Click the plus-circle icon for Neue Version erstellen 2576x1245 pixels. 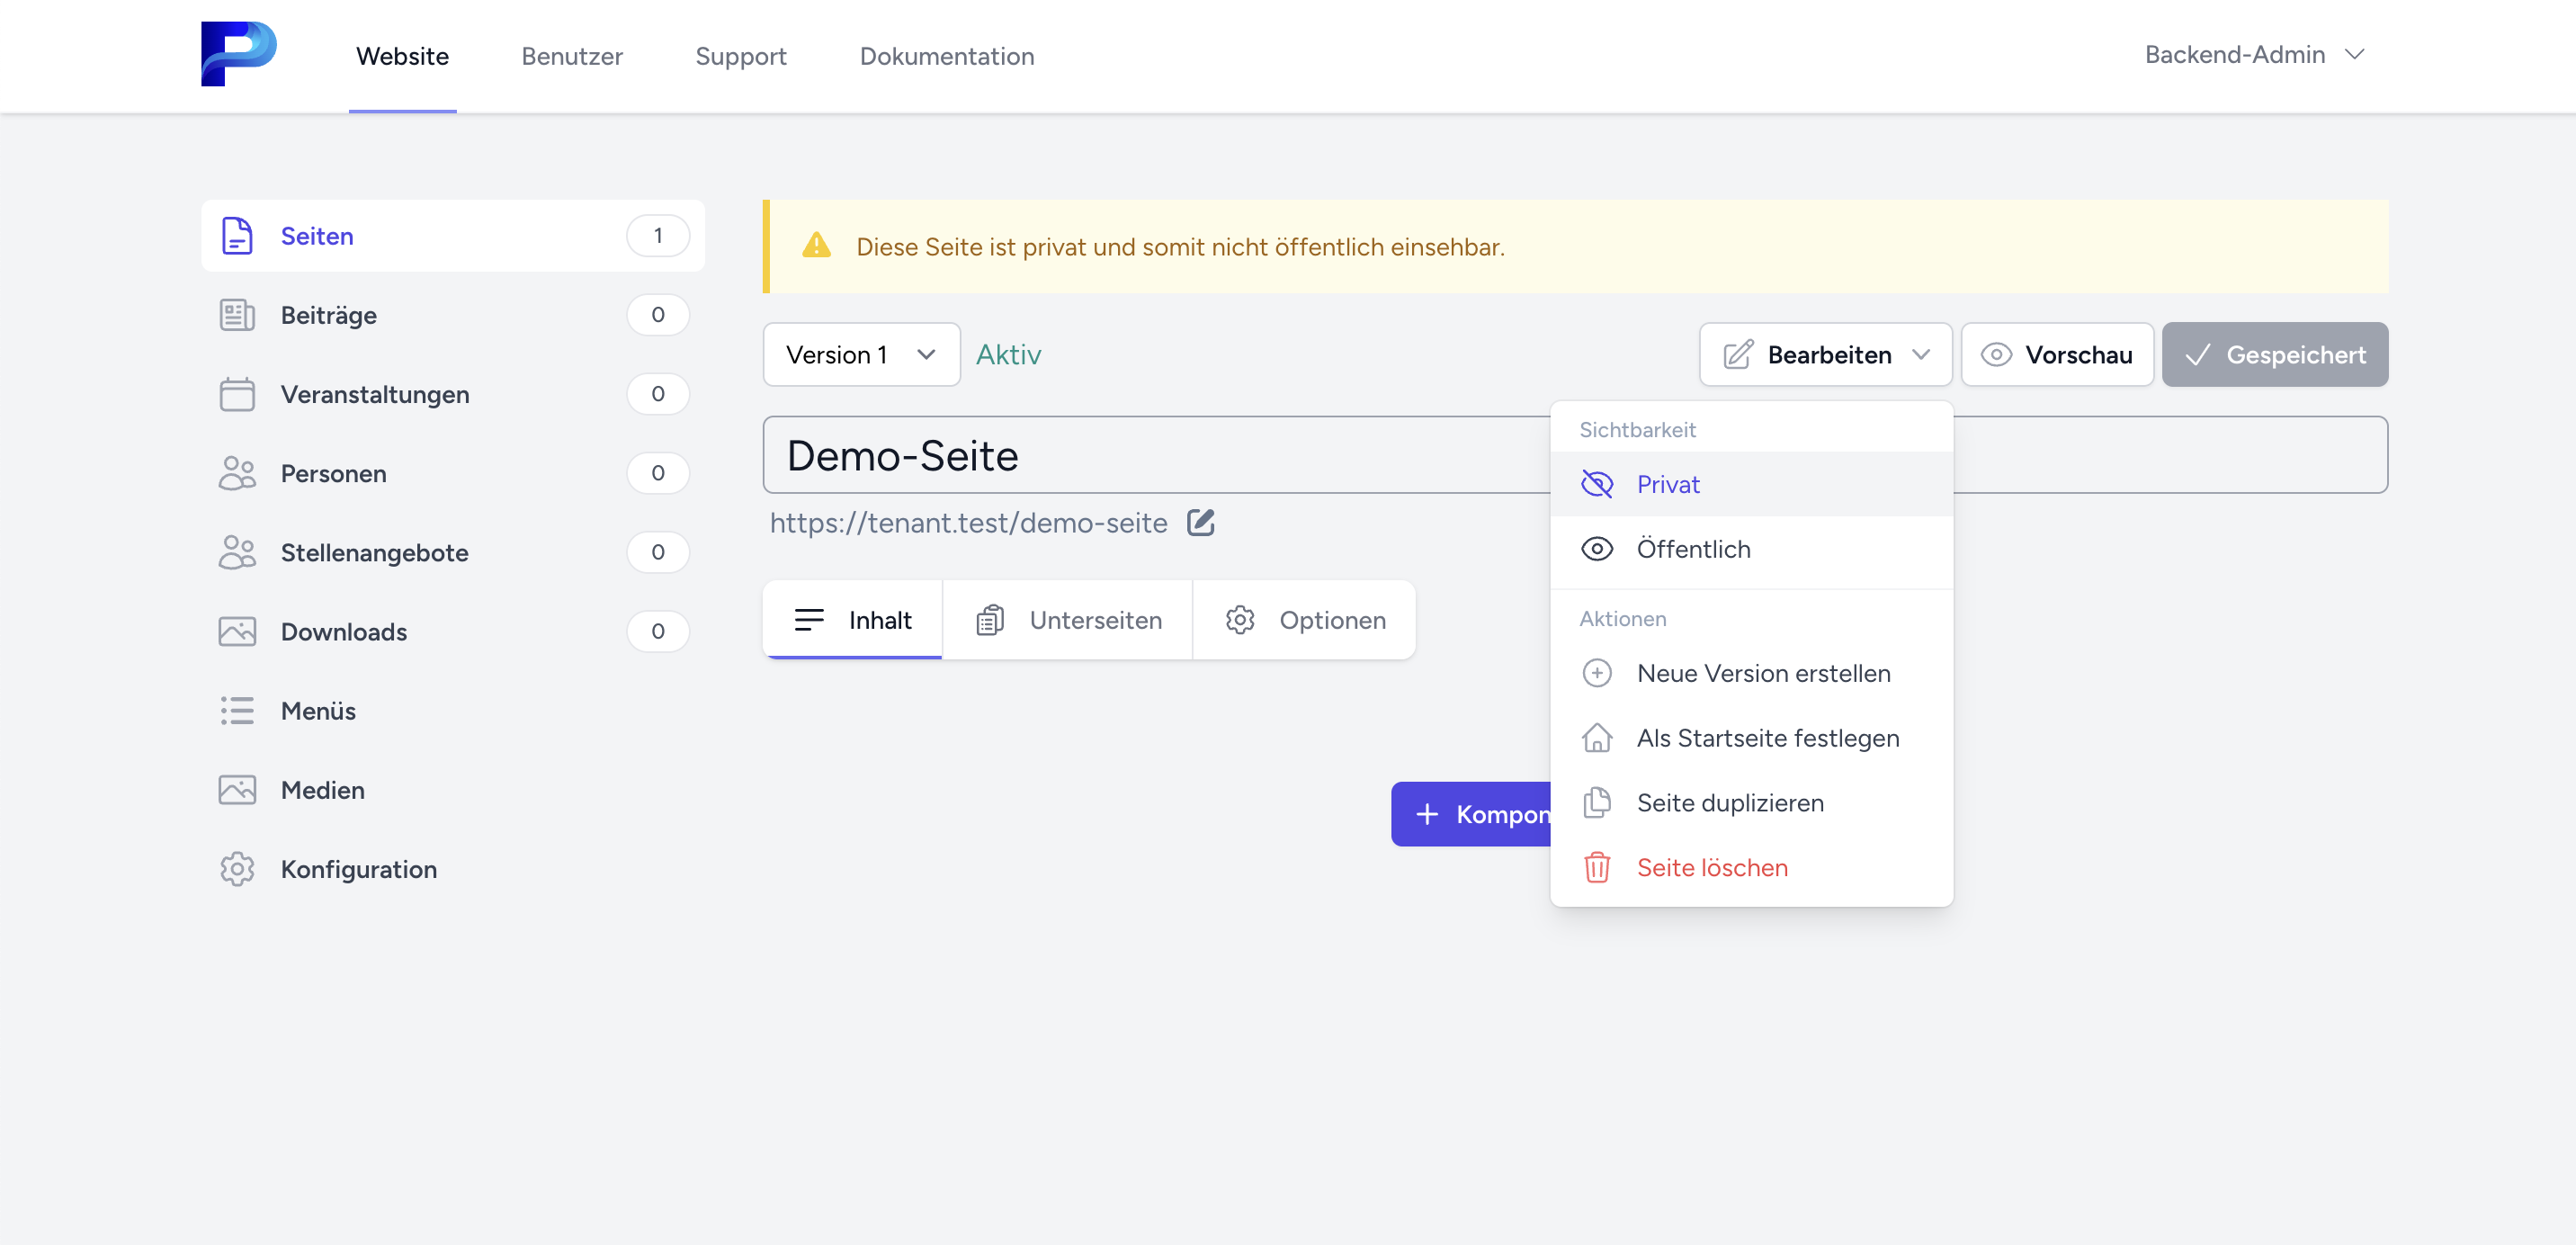(x=1596, y=673)
